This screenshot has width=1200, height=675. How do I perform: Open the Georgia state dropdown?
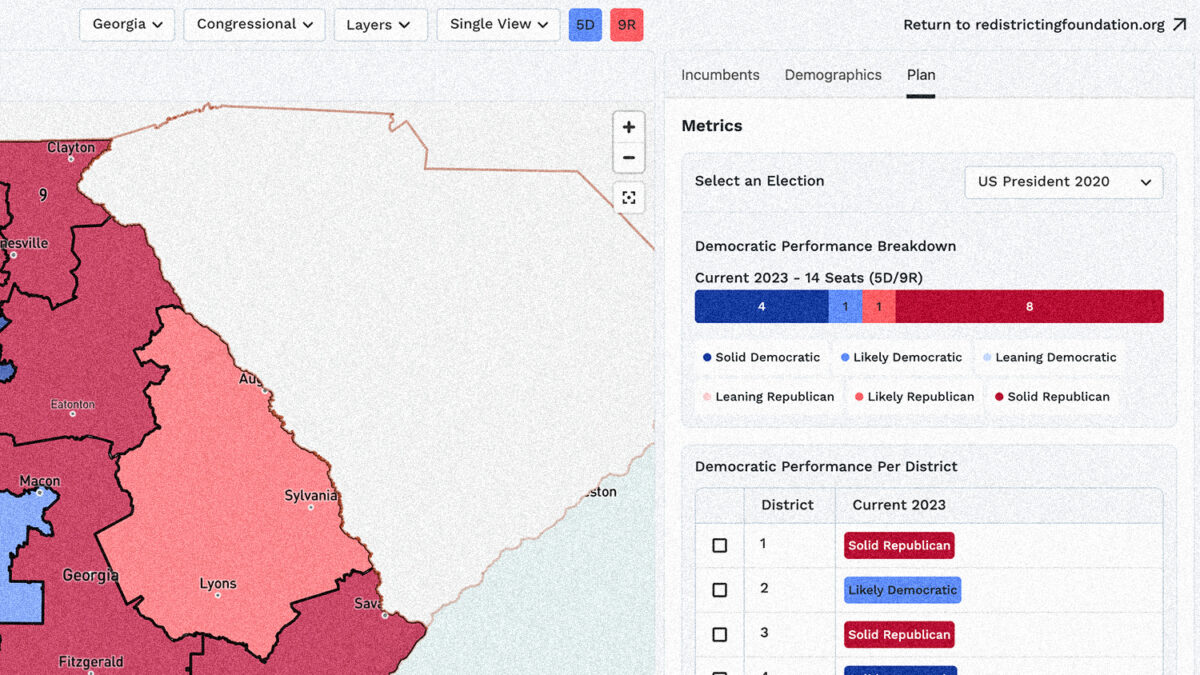coord(127,25)
